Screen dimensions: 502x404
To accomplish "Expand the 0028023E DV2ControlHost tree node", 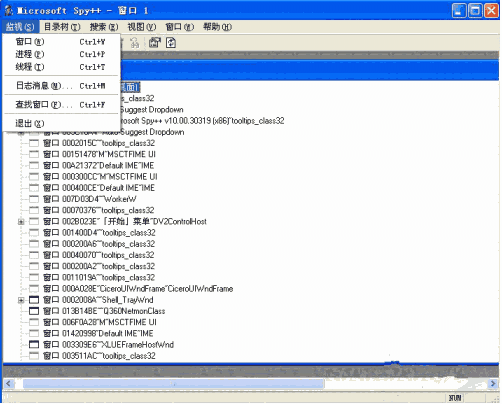I will (x=21, y=222).
